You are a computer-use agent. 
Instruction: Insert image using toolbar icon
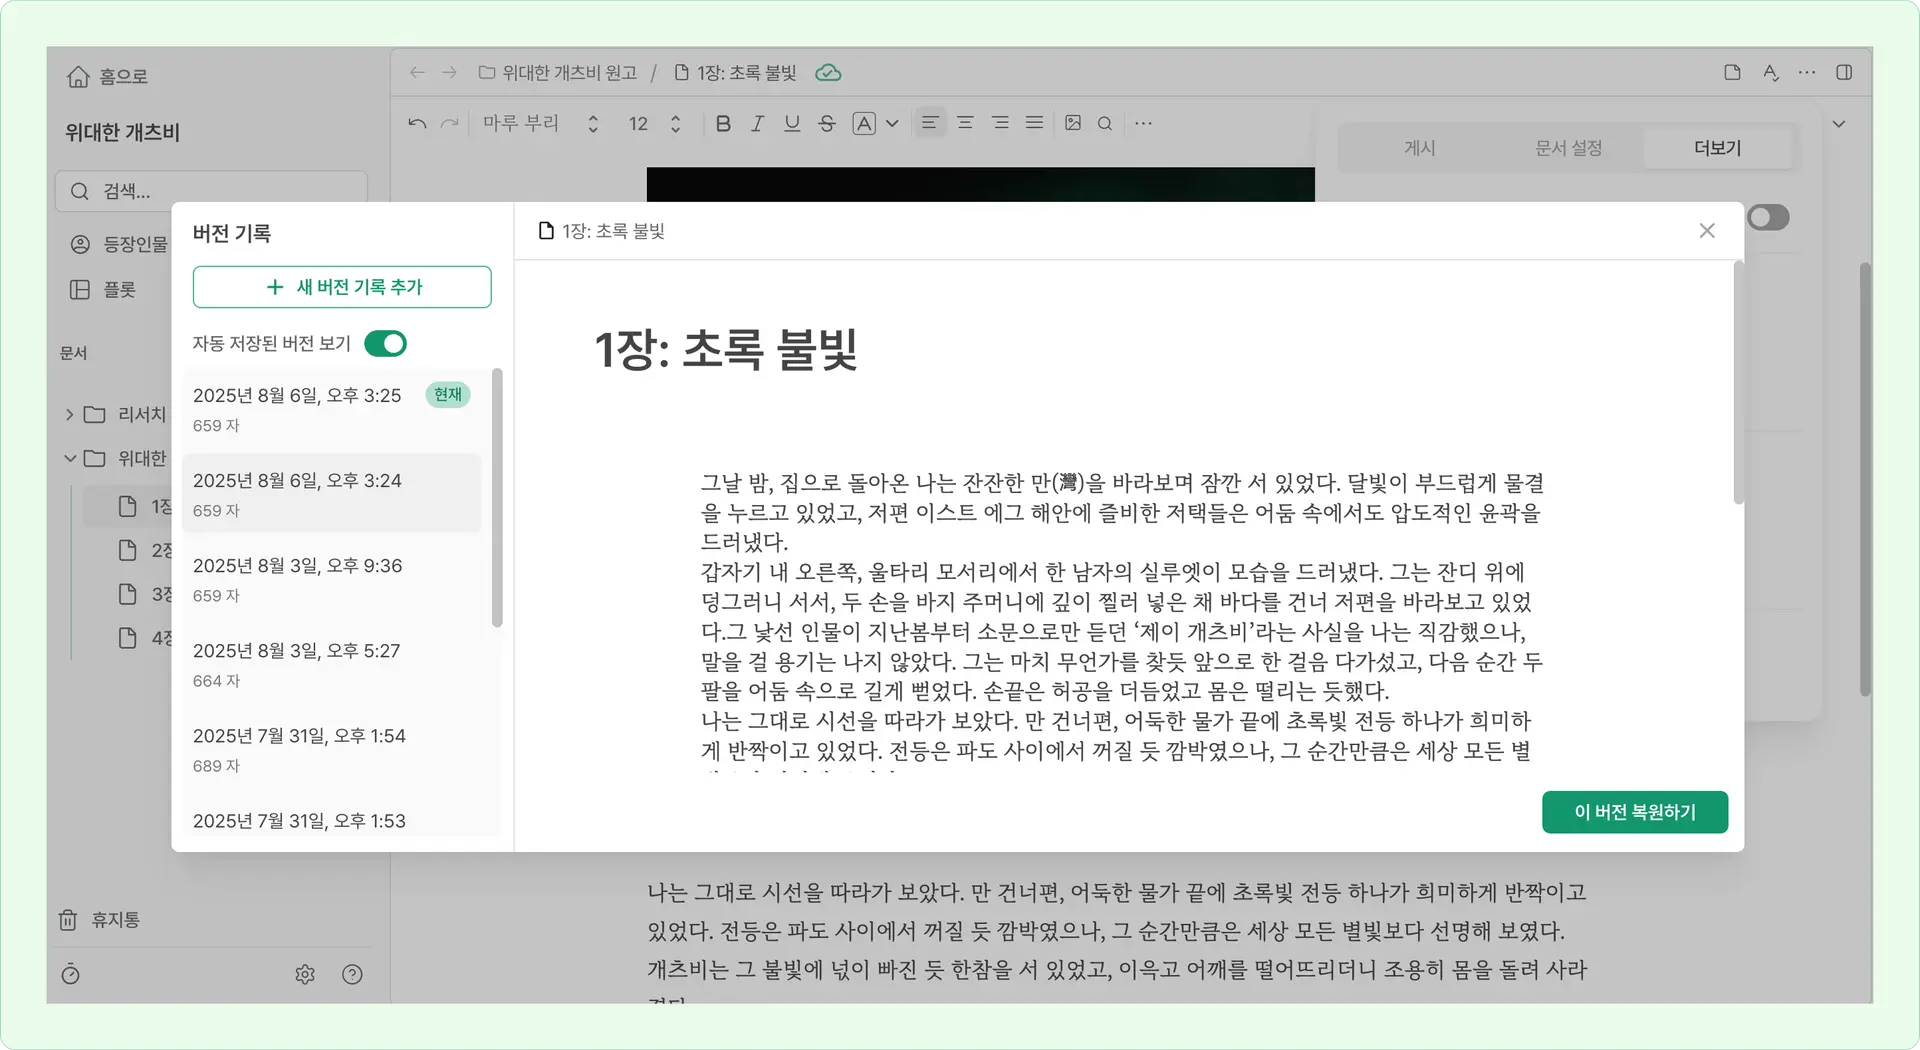[x=1073, y=123]
